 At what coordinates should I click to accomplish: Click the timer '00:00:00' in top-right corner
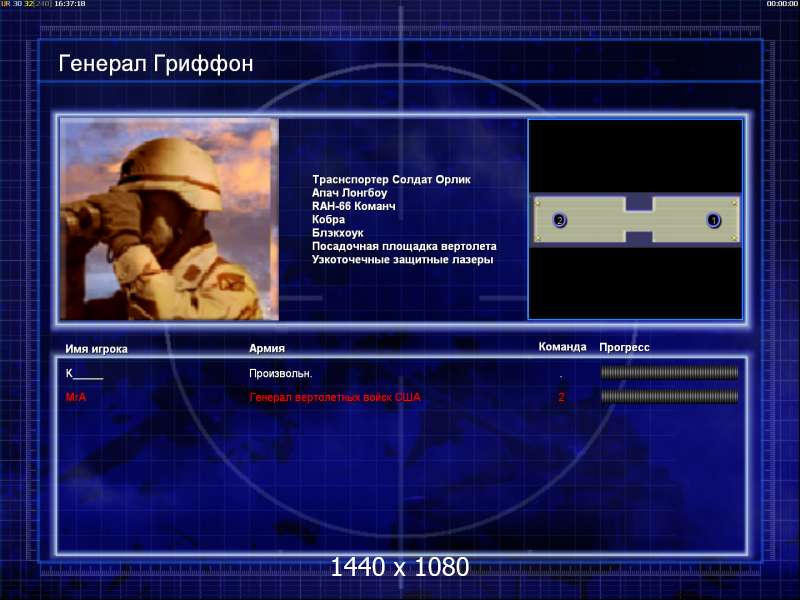783,4
